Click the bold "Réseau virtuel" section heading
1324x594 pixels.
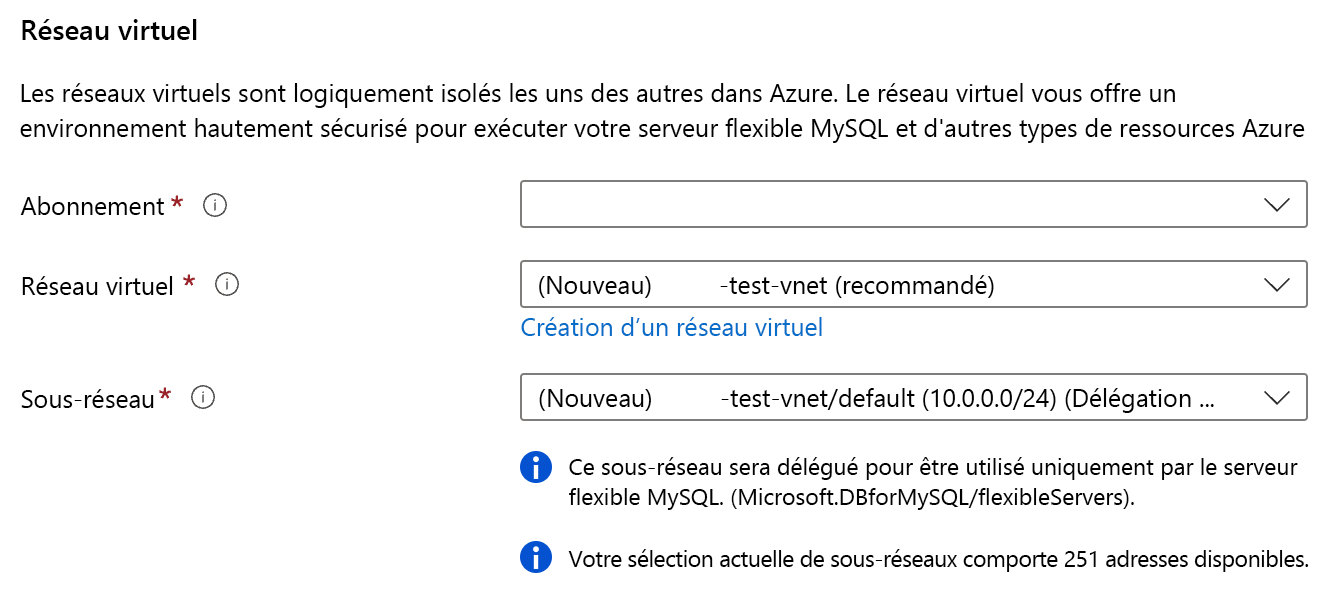[109, 31]
